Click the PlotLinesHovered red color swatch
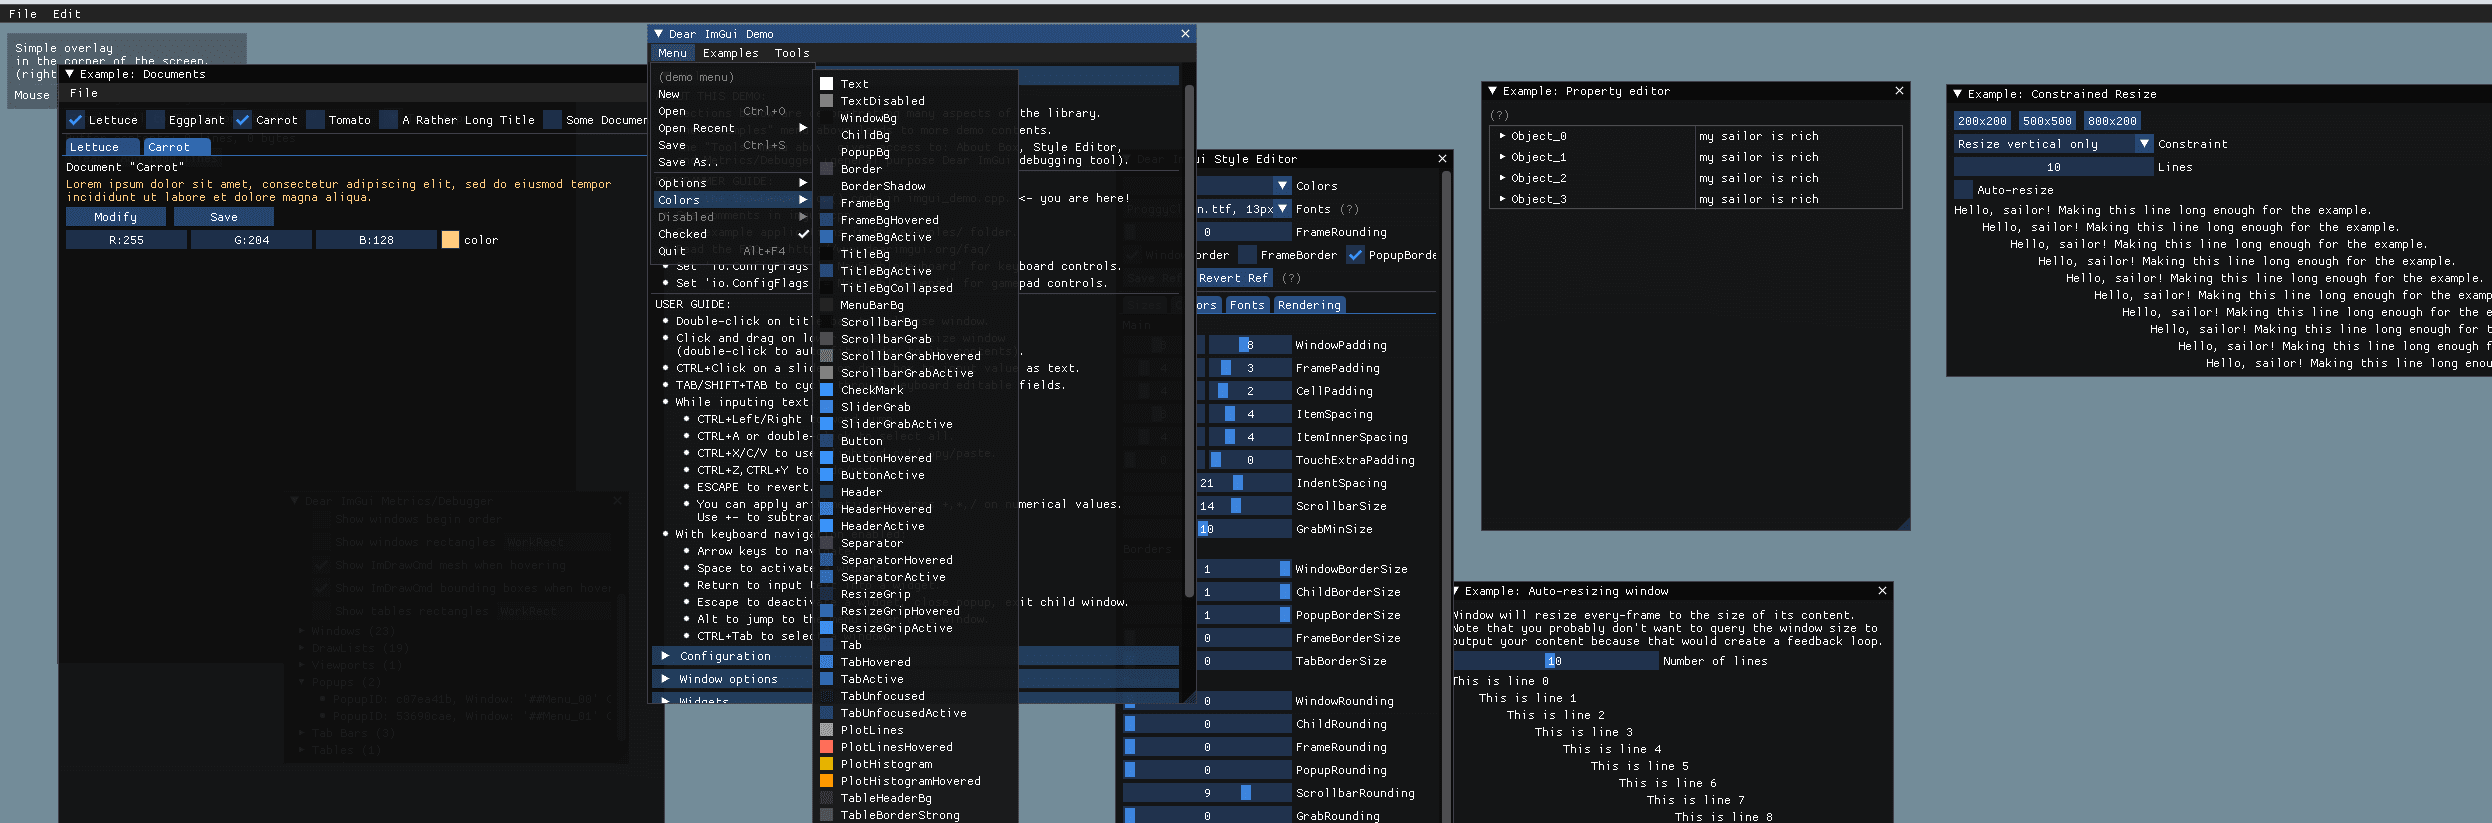Image resolution: width=2492 pixels, height=823 pixels. [827, 747]
